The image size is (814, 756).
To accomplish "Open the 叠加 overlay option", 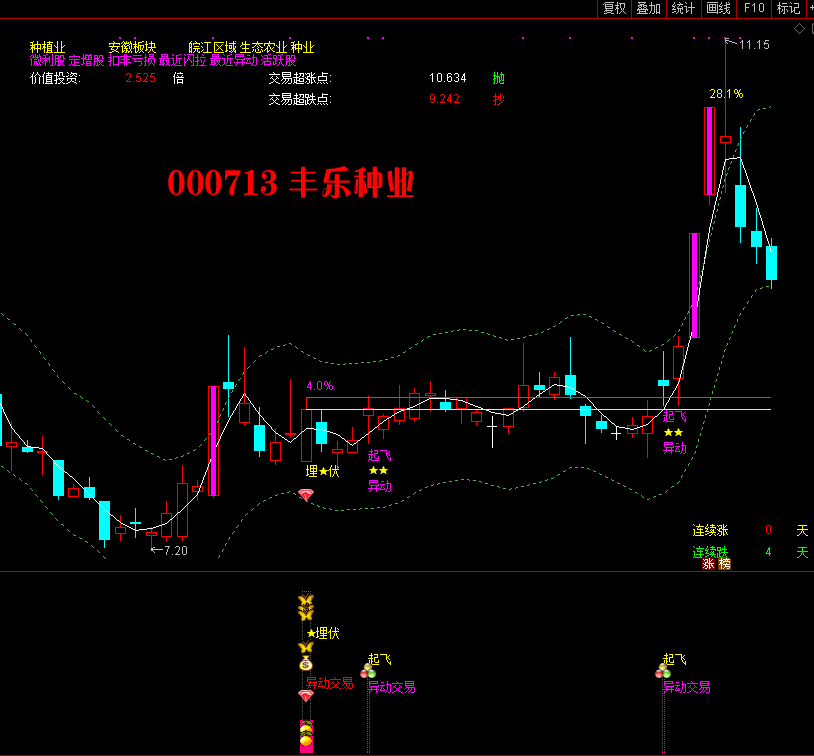I will click(649, 9).
